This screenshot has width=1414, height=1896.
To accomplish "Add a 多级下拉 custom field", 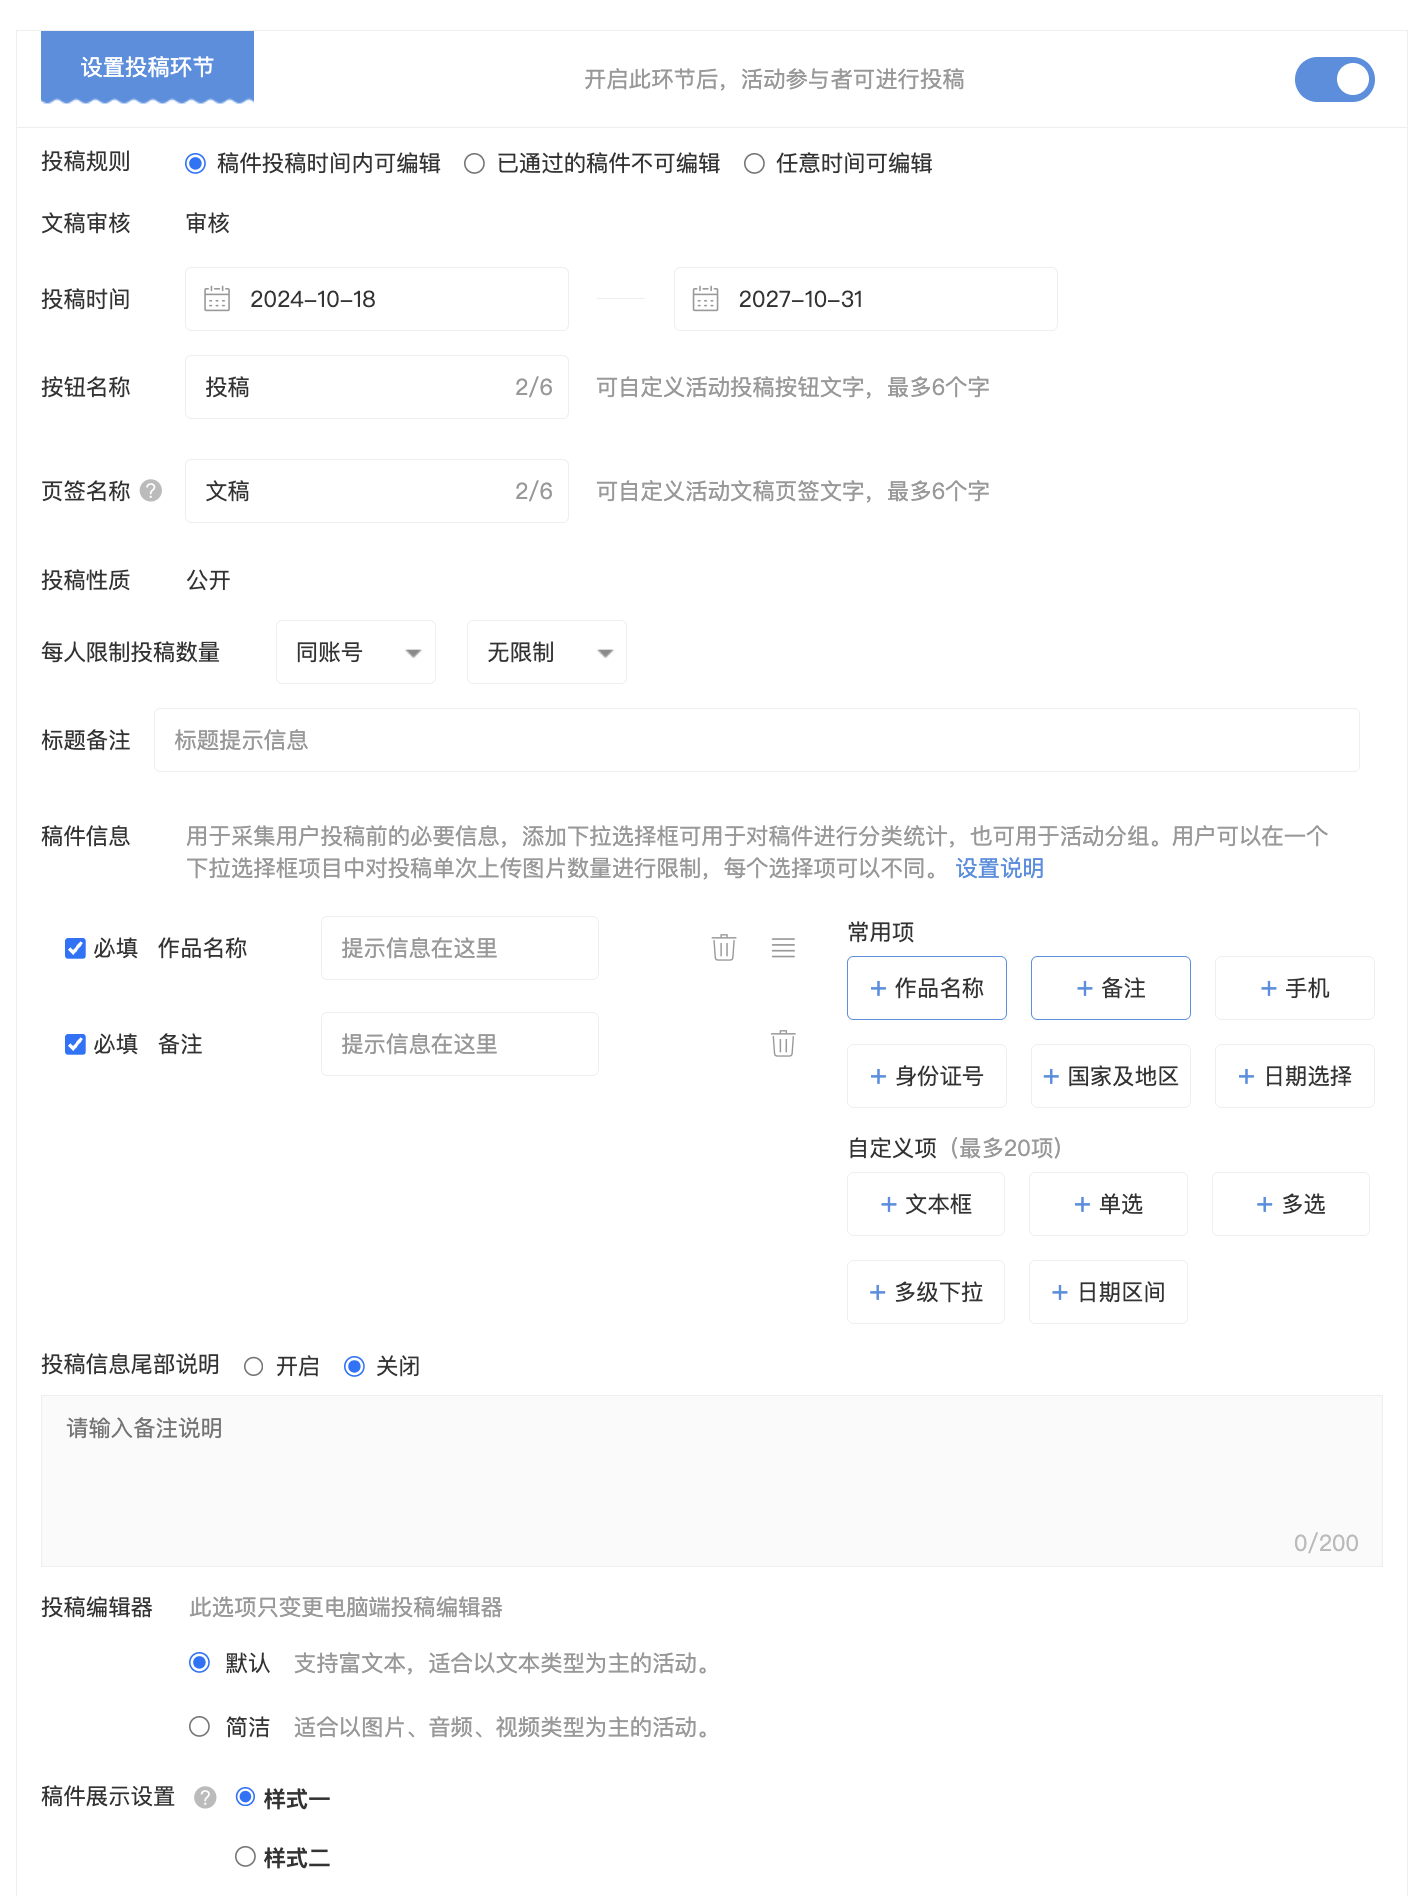I will tap(925, 1292).
